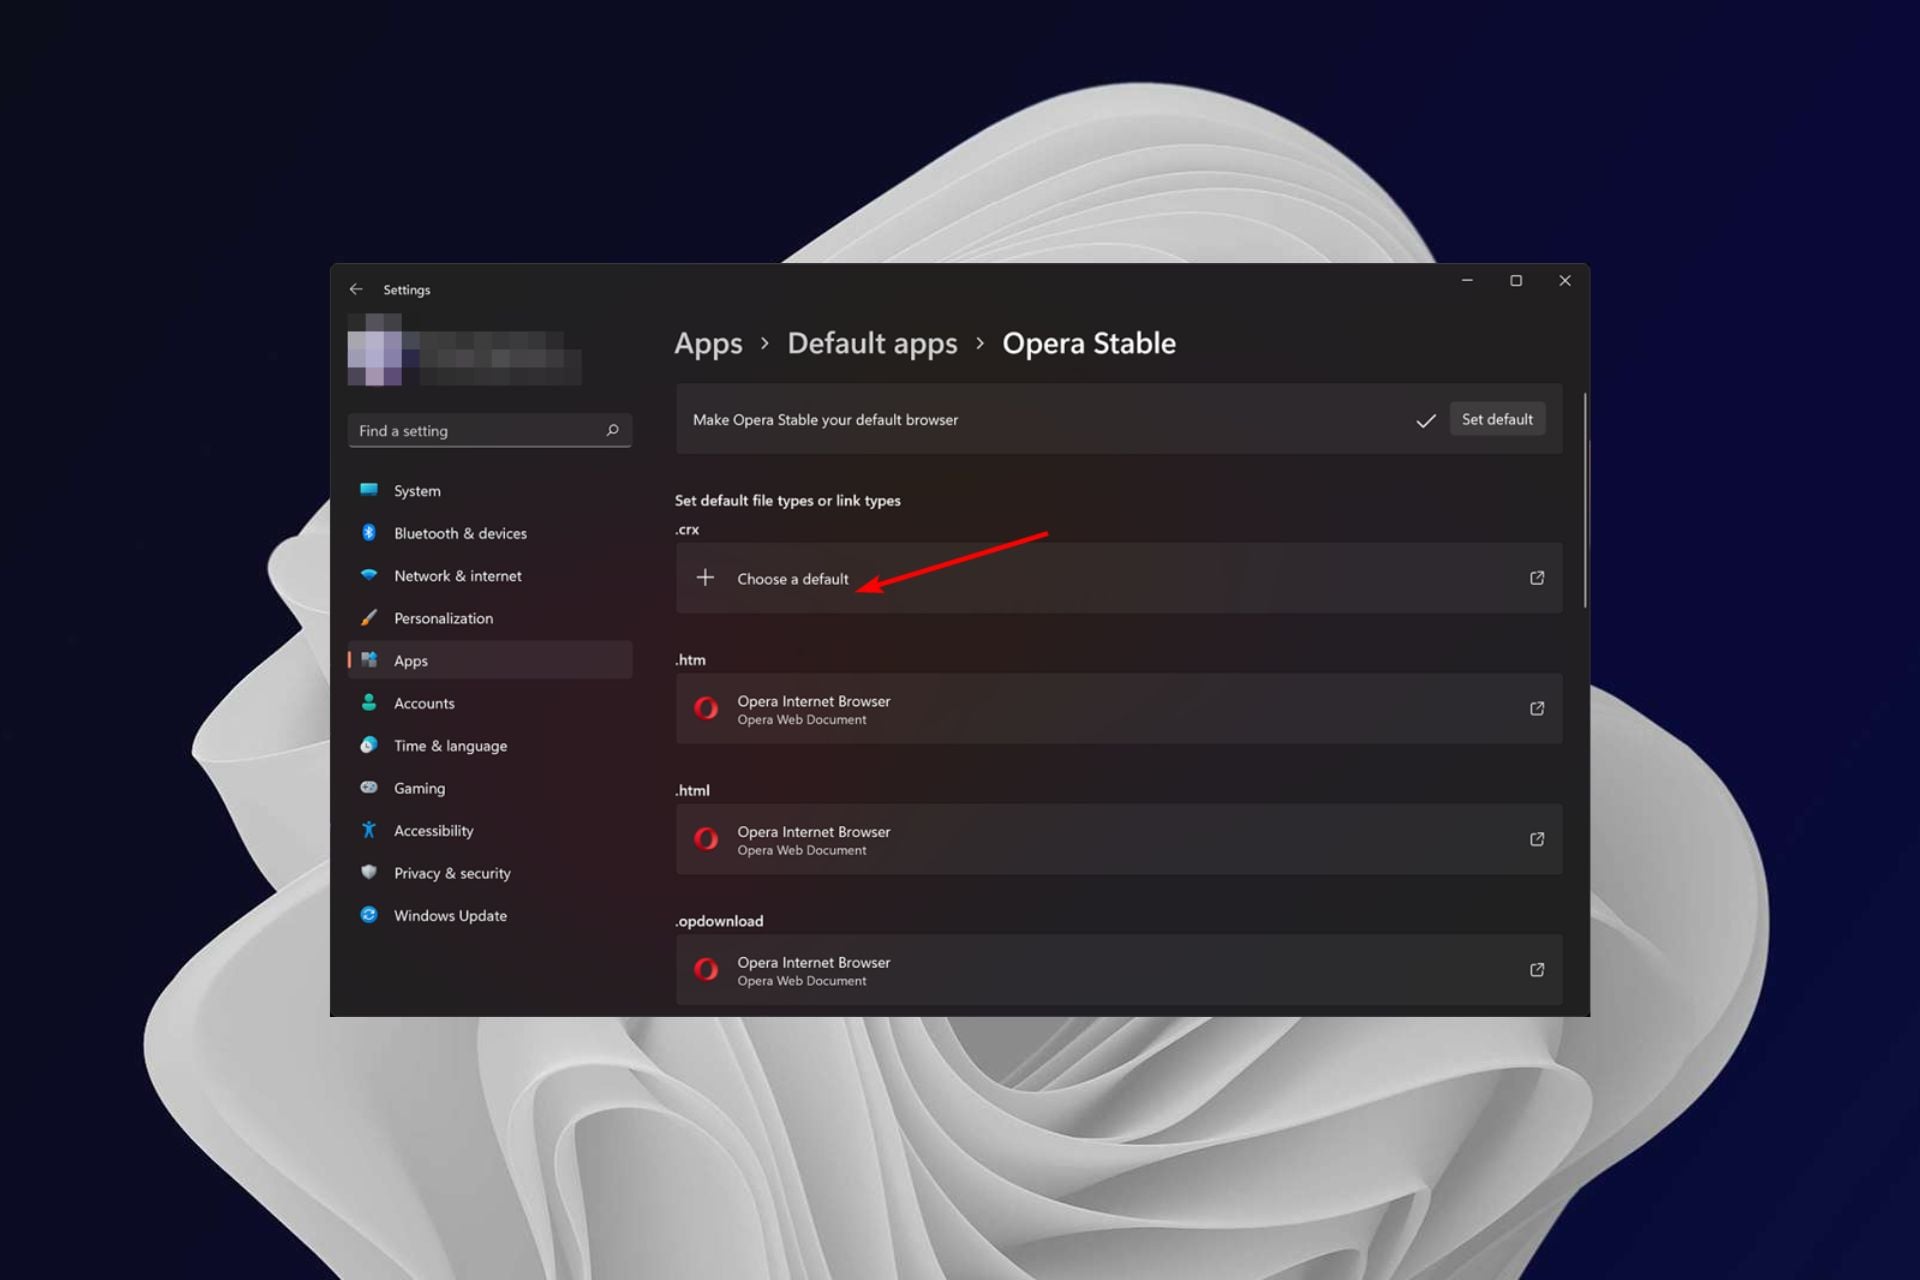Viewport: 1920px width, 1280px height.
Task: Open external link icon for .crx row
Action: [1536, 578]
